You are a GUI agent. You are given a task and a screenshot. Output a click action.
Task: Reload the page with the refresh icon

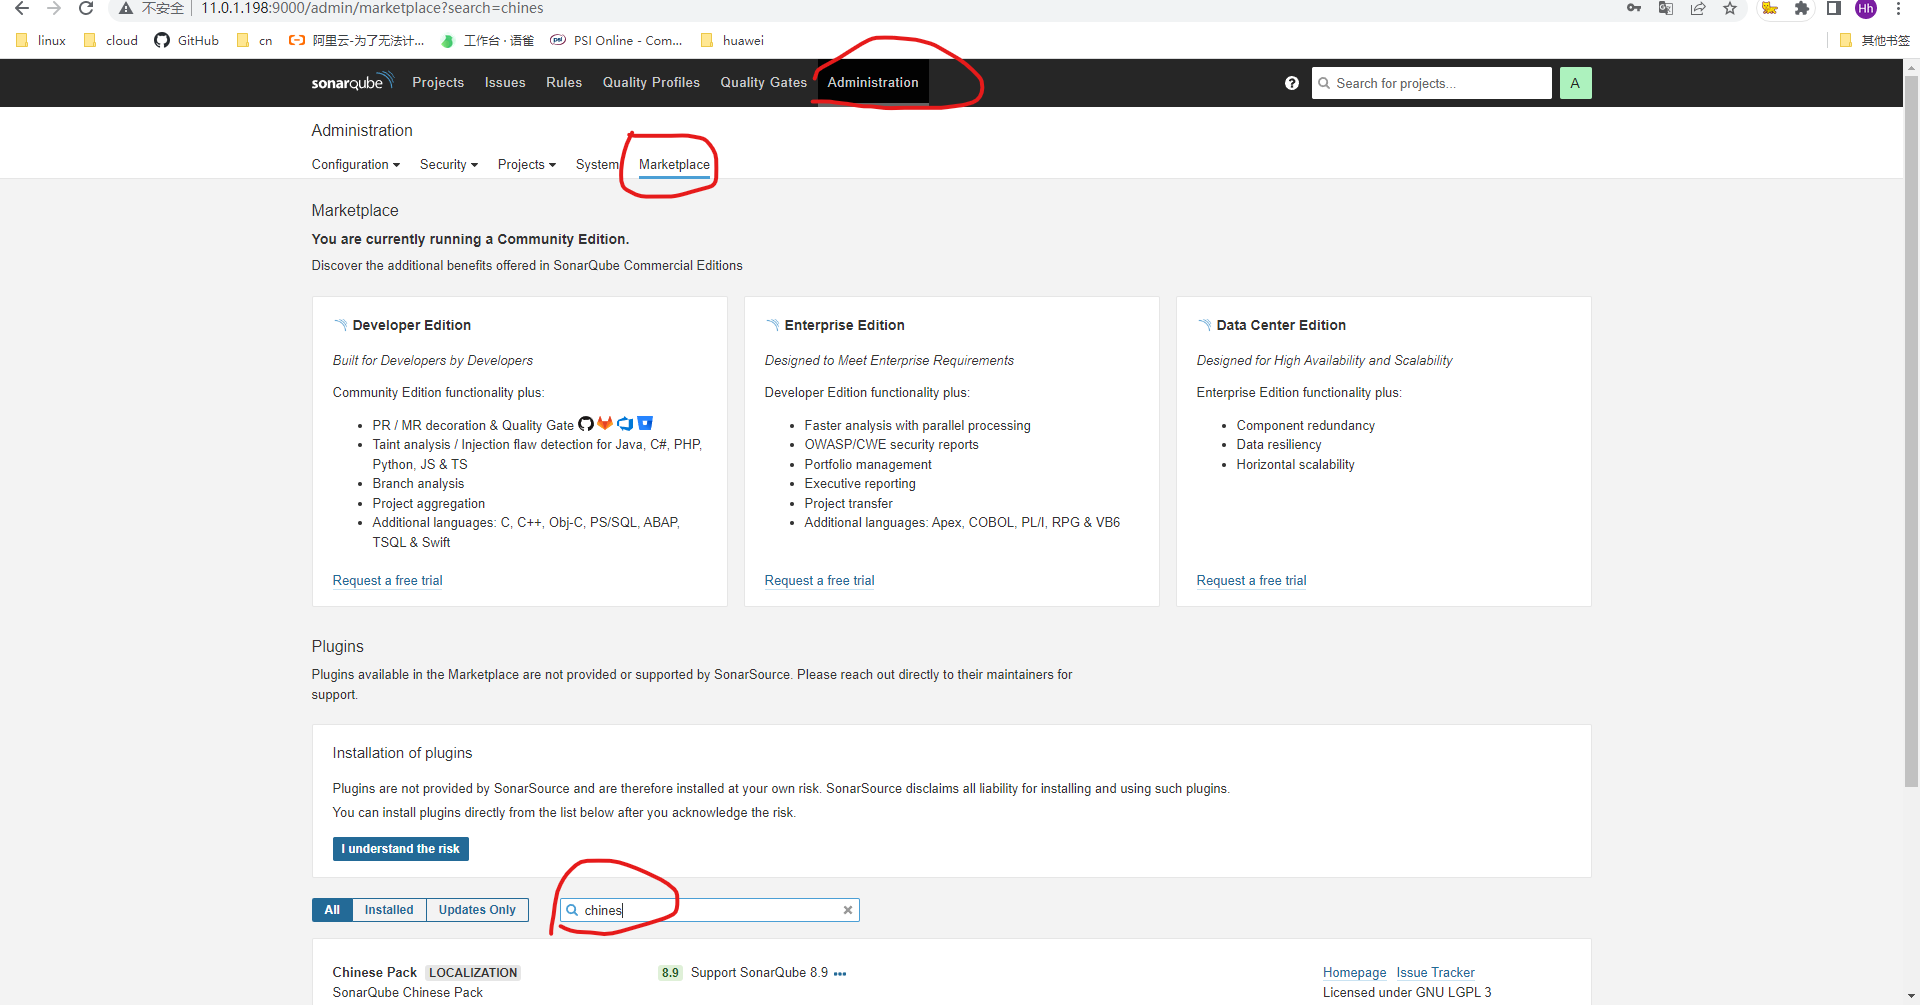86,8
